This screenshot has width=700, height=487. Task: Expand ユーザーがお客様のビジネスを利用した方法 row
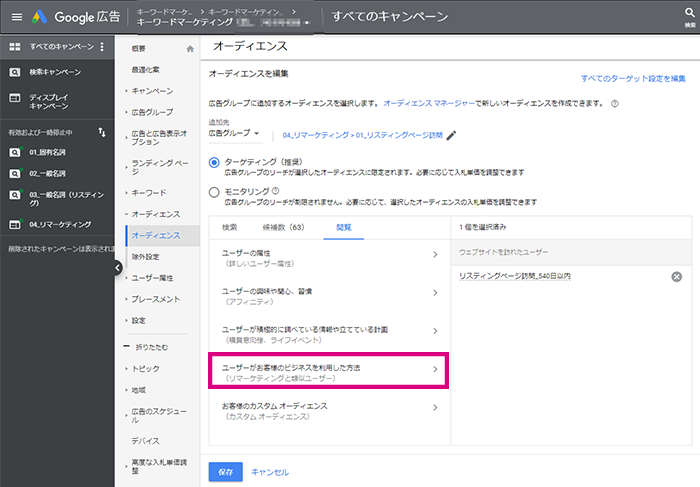point(329,370)
